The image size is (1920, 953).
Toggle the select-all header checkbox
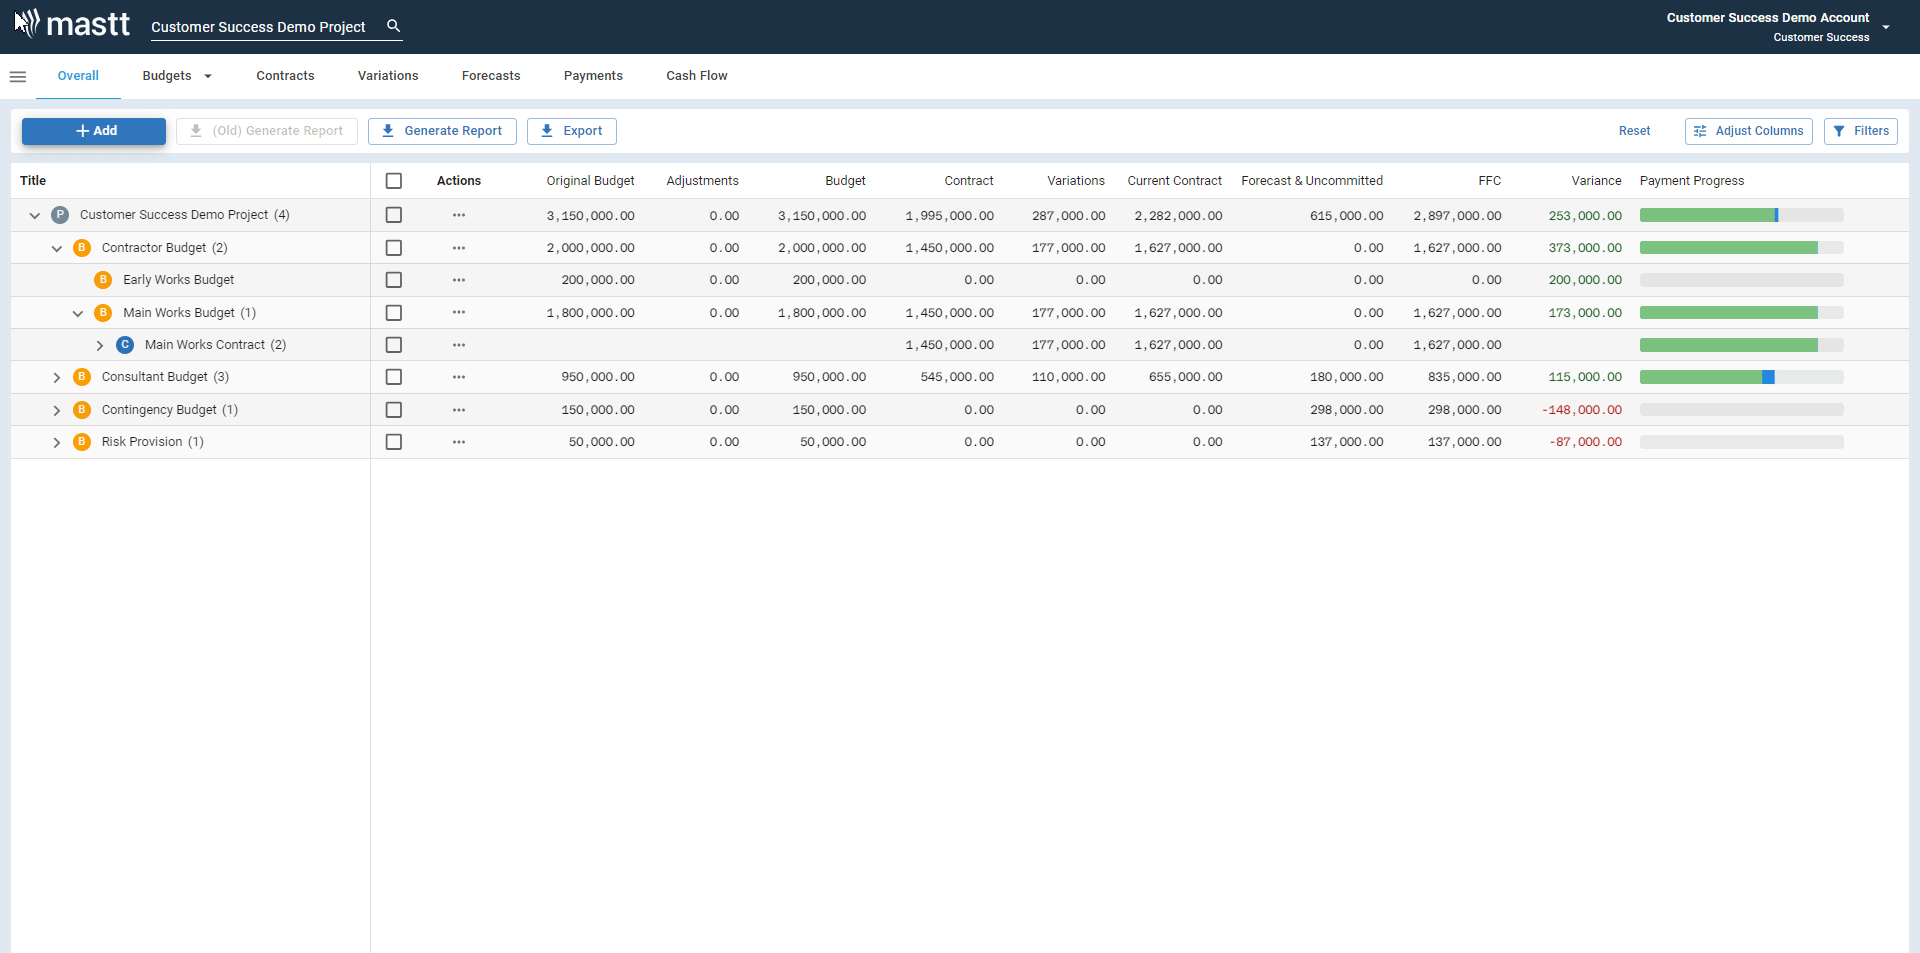[x=394, y=181]
